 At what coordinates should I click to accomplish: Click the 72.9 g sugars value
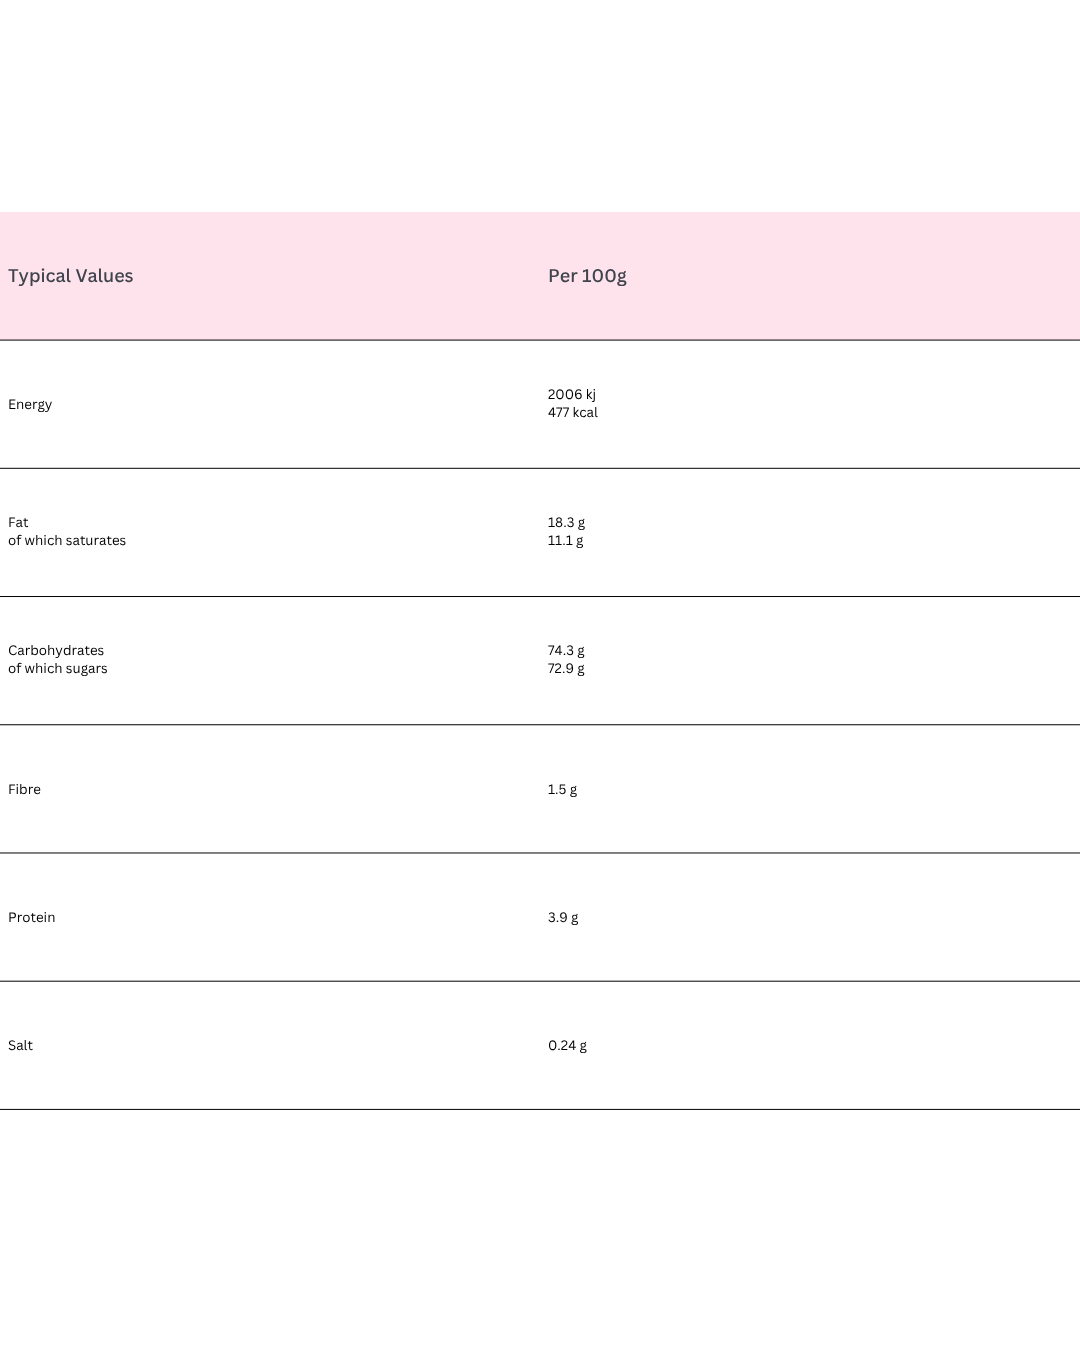pos(566,668)
